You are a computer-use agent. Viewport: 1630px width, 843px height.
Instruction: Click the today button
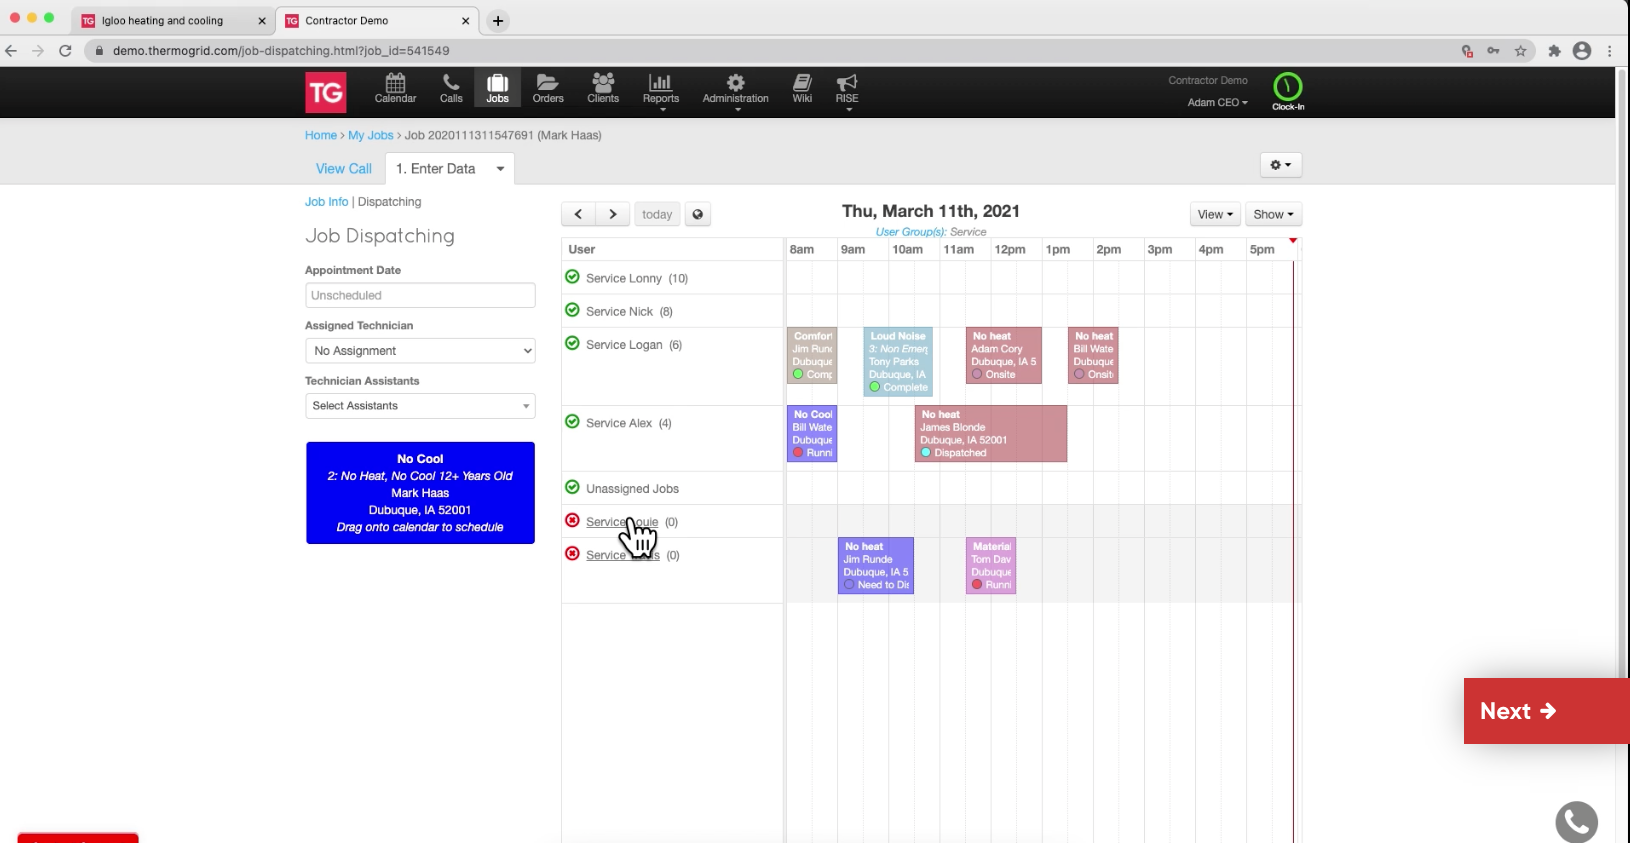point(657,214)
